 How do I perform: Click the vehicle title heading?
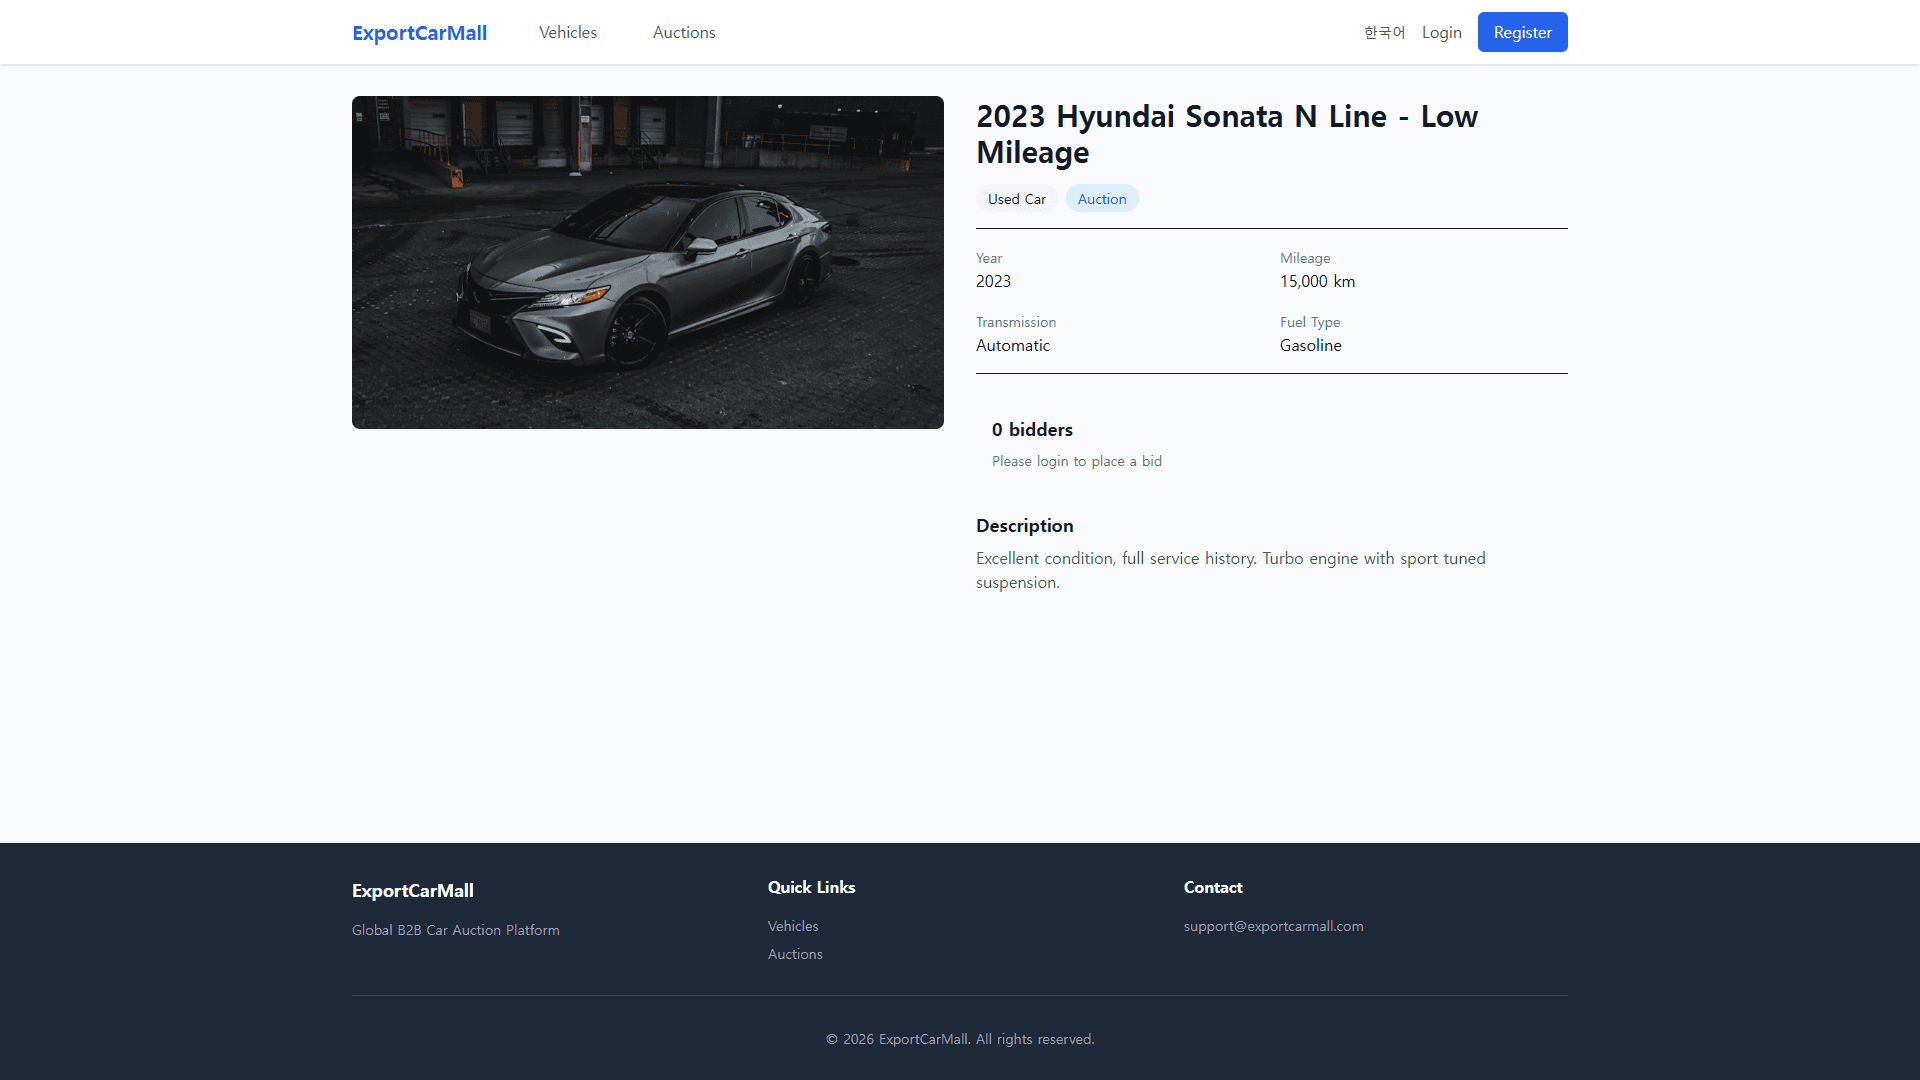(1226, 134)
